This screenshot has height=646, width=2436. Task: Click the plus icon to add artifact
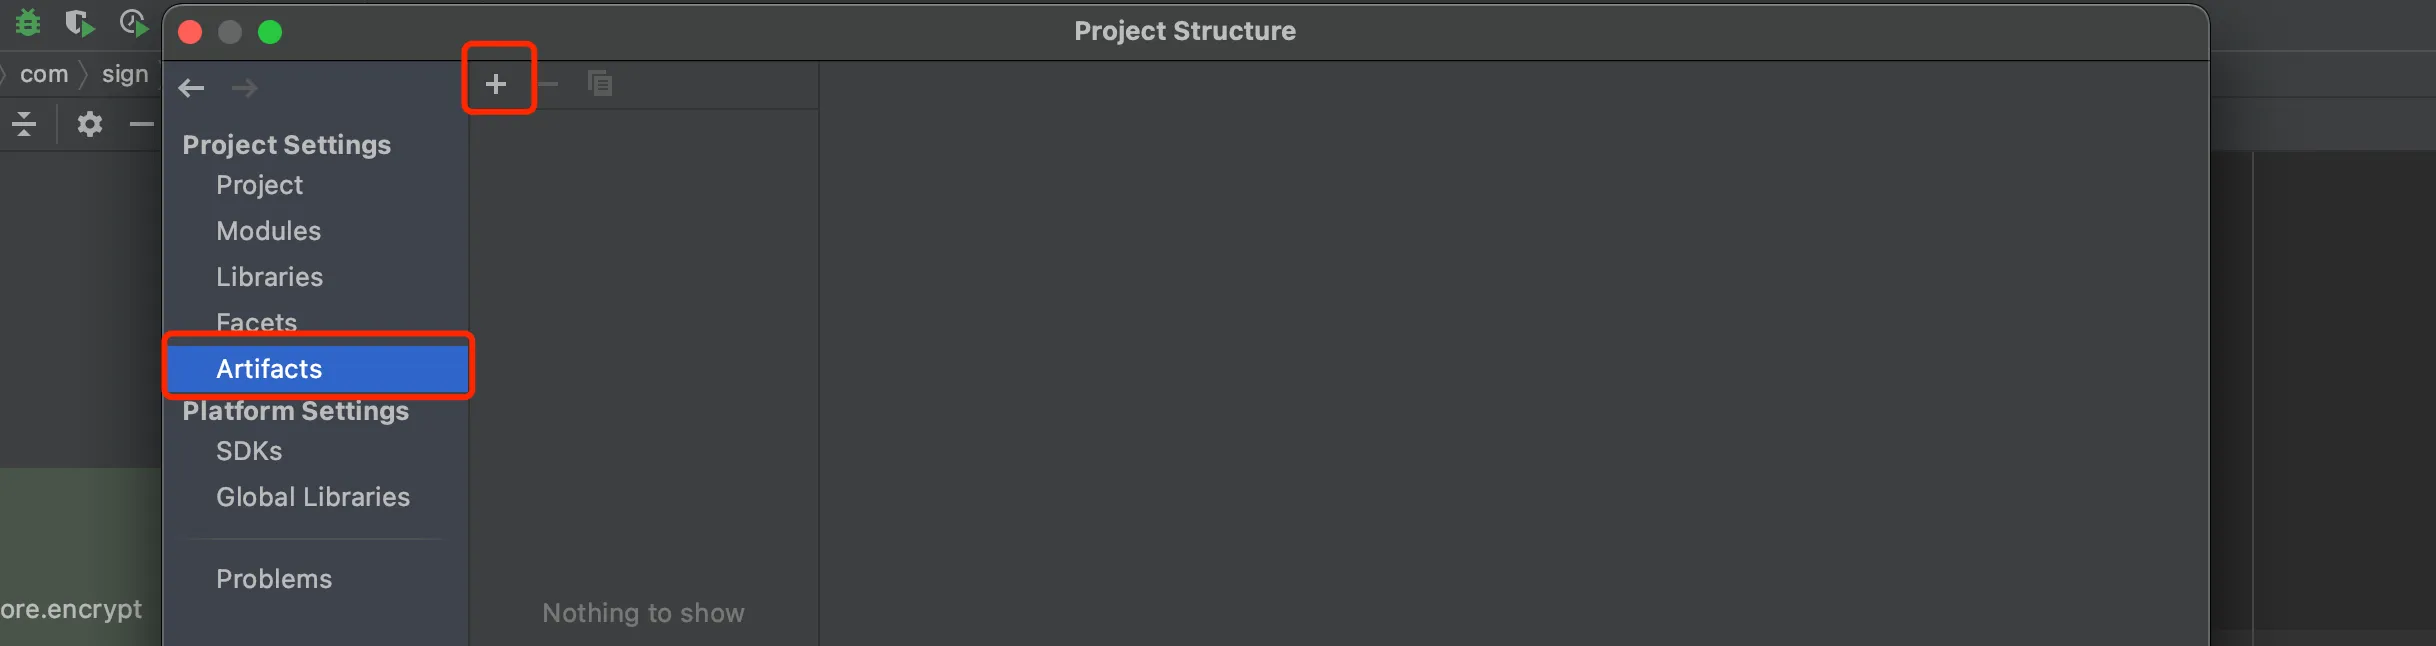[x=496, y=84]
